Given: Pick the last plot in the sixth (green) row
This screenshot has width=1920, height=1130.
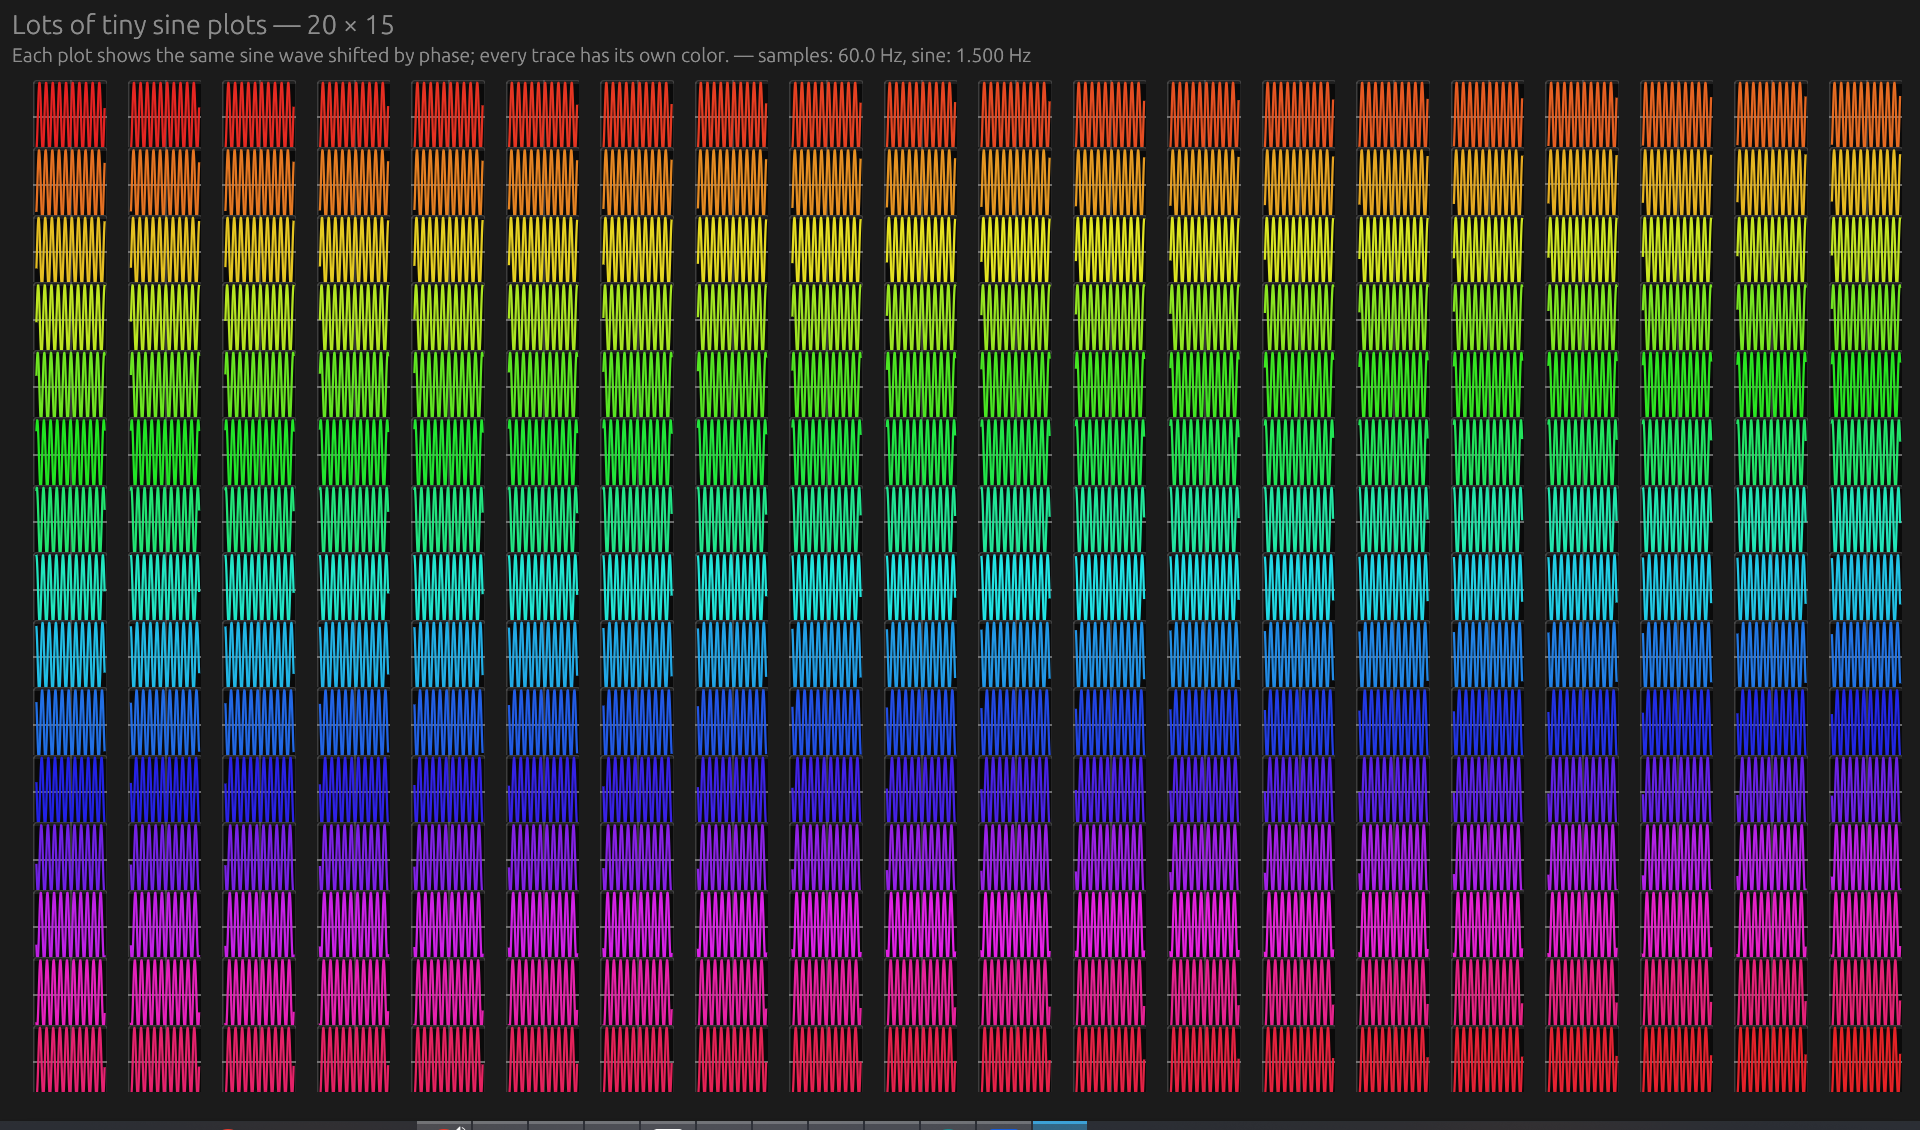Looking at the screenshot, I should coord(1866,452).
